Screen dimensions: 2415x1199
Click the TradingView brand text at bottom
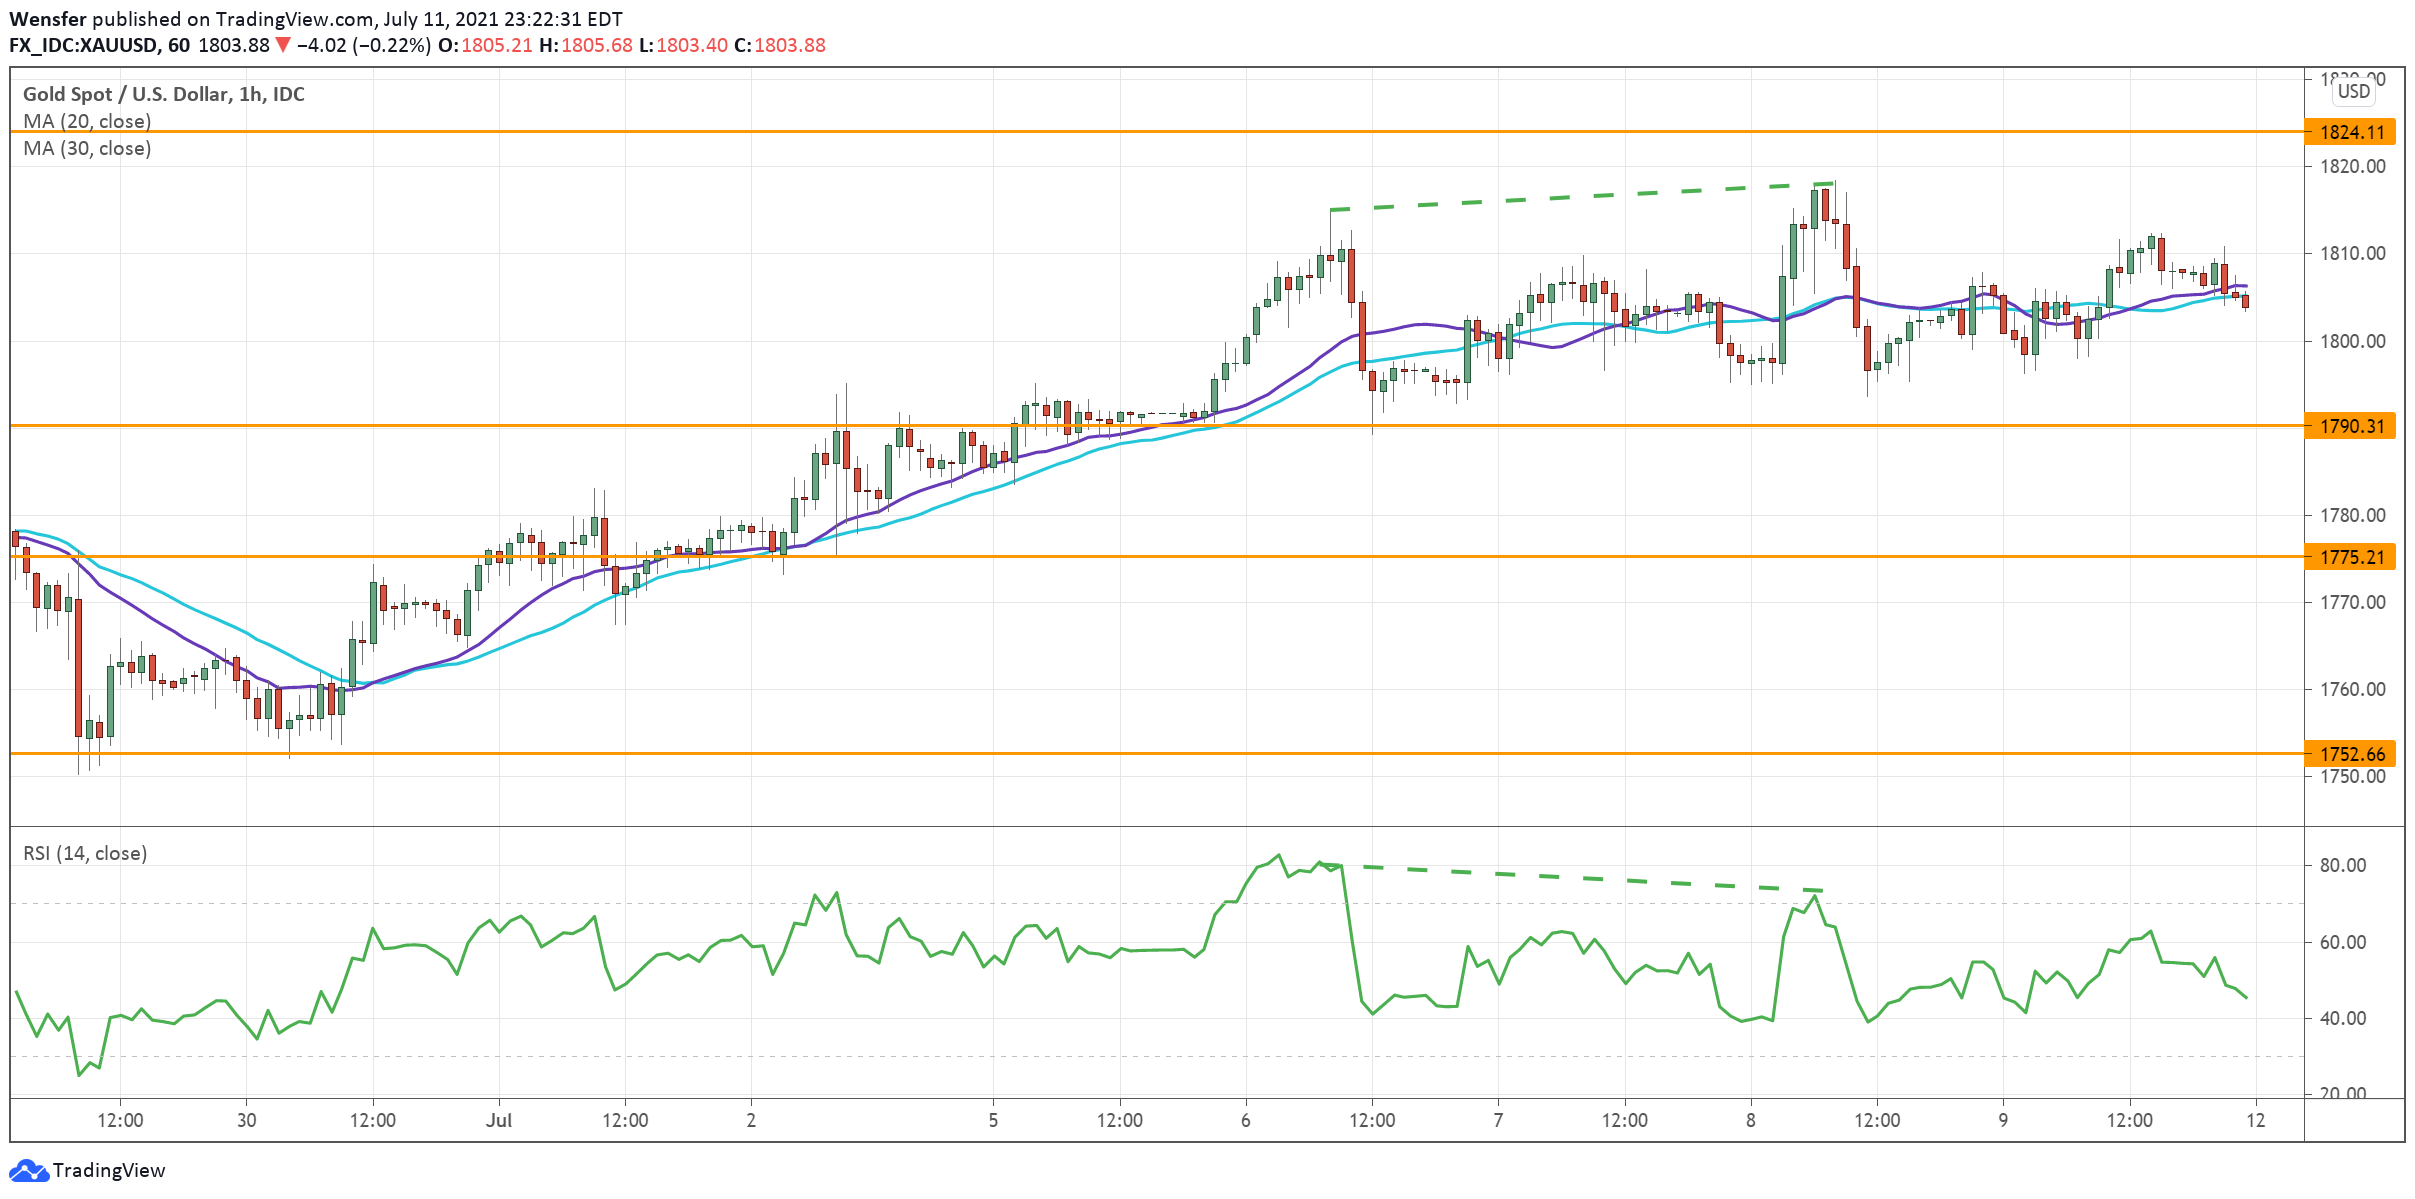click(x=108, y=1170)
